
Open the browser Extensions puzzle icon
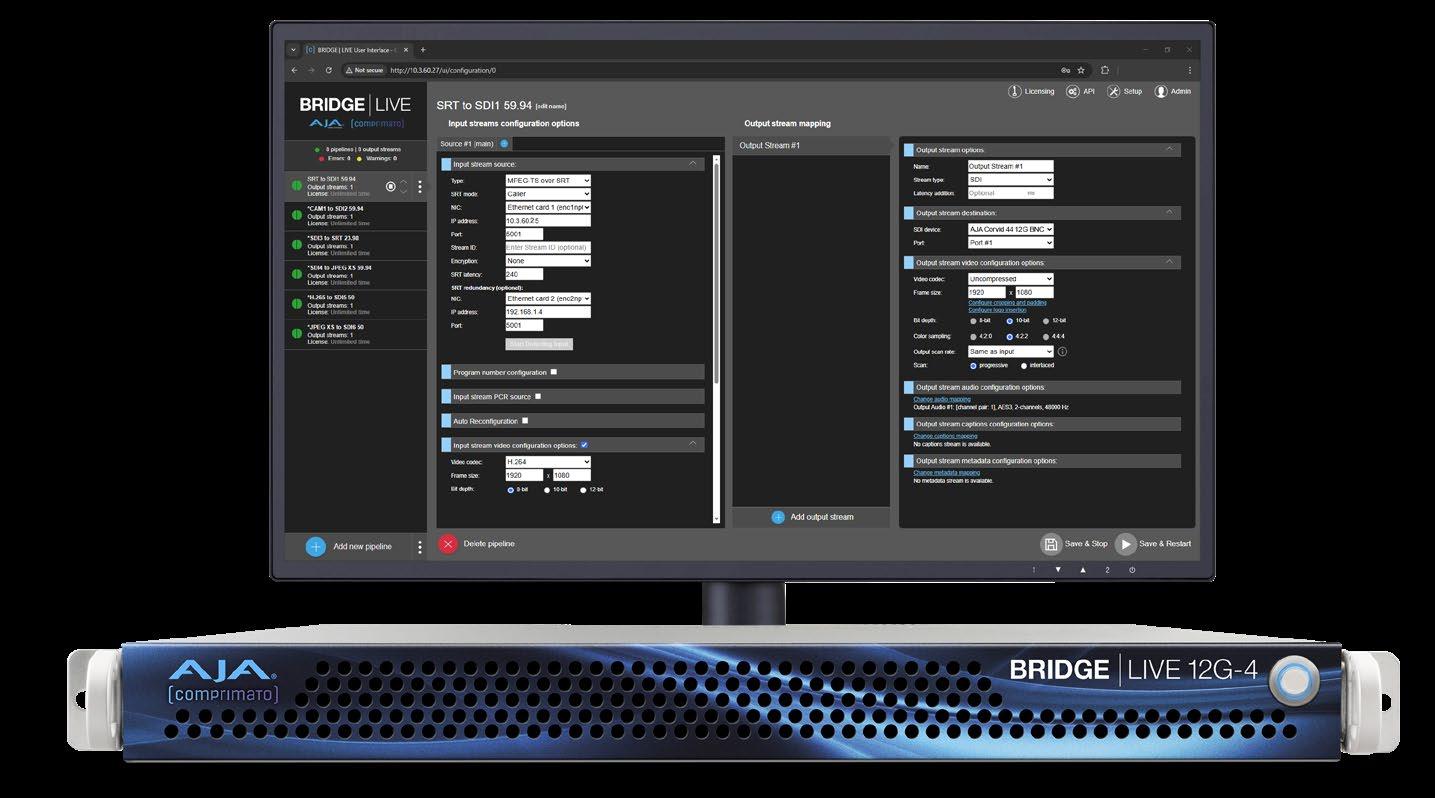[x=1105, y=70]
